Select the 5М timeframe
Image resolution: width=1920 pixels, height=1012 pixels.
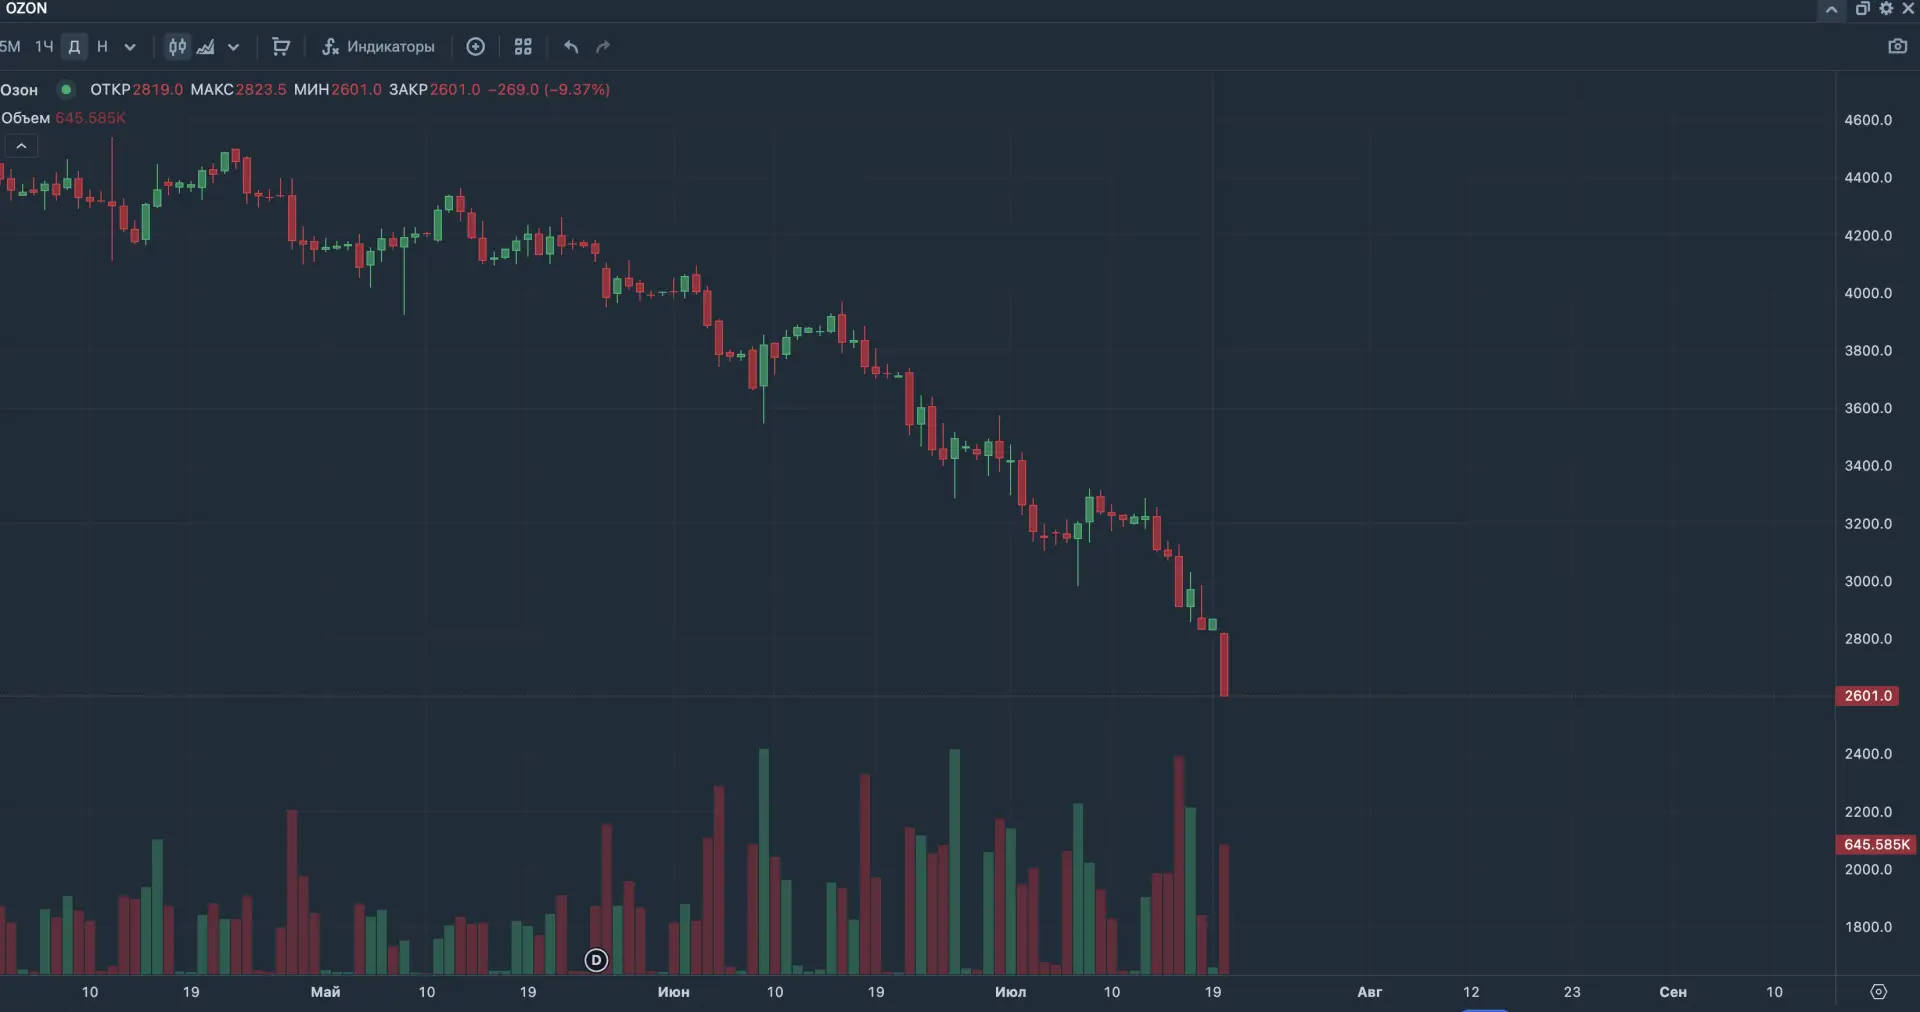10,46
